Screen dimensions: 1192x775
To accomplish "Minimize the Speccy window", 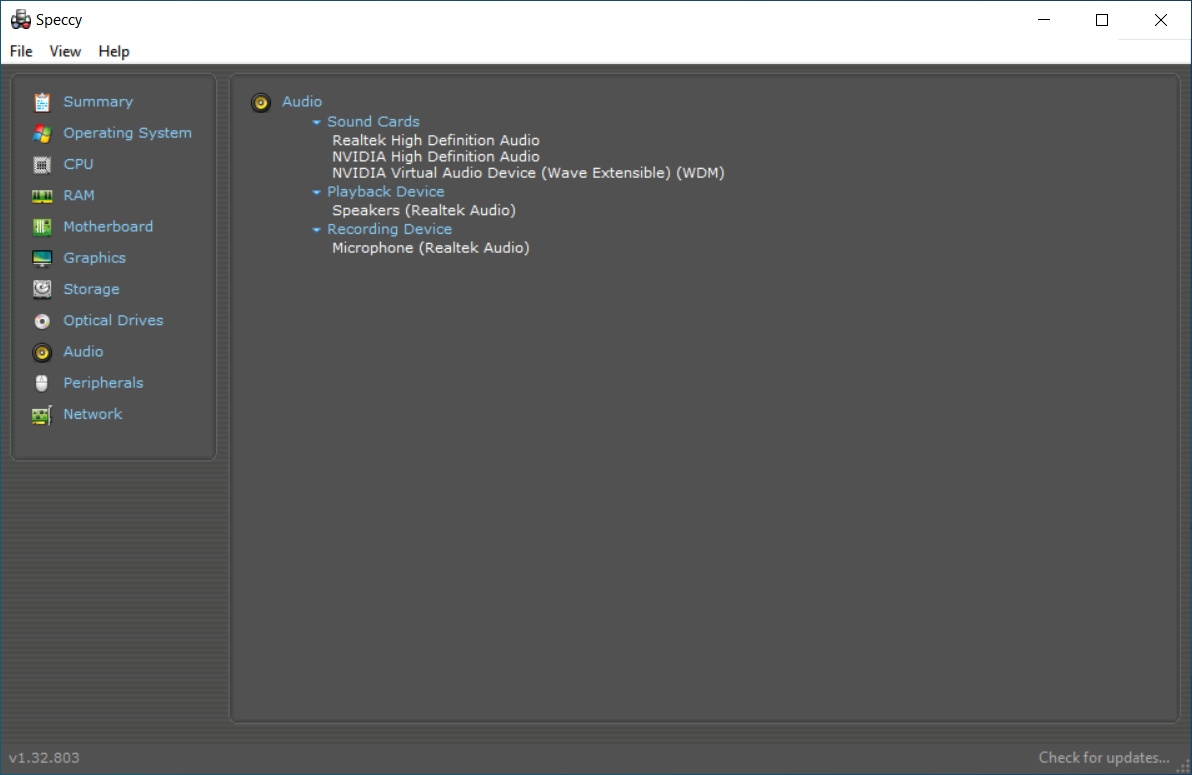I will click(x=1044, y=20).
